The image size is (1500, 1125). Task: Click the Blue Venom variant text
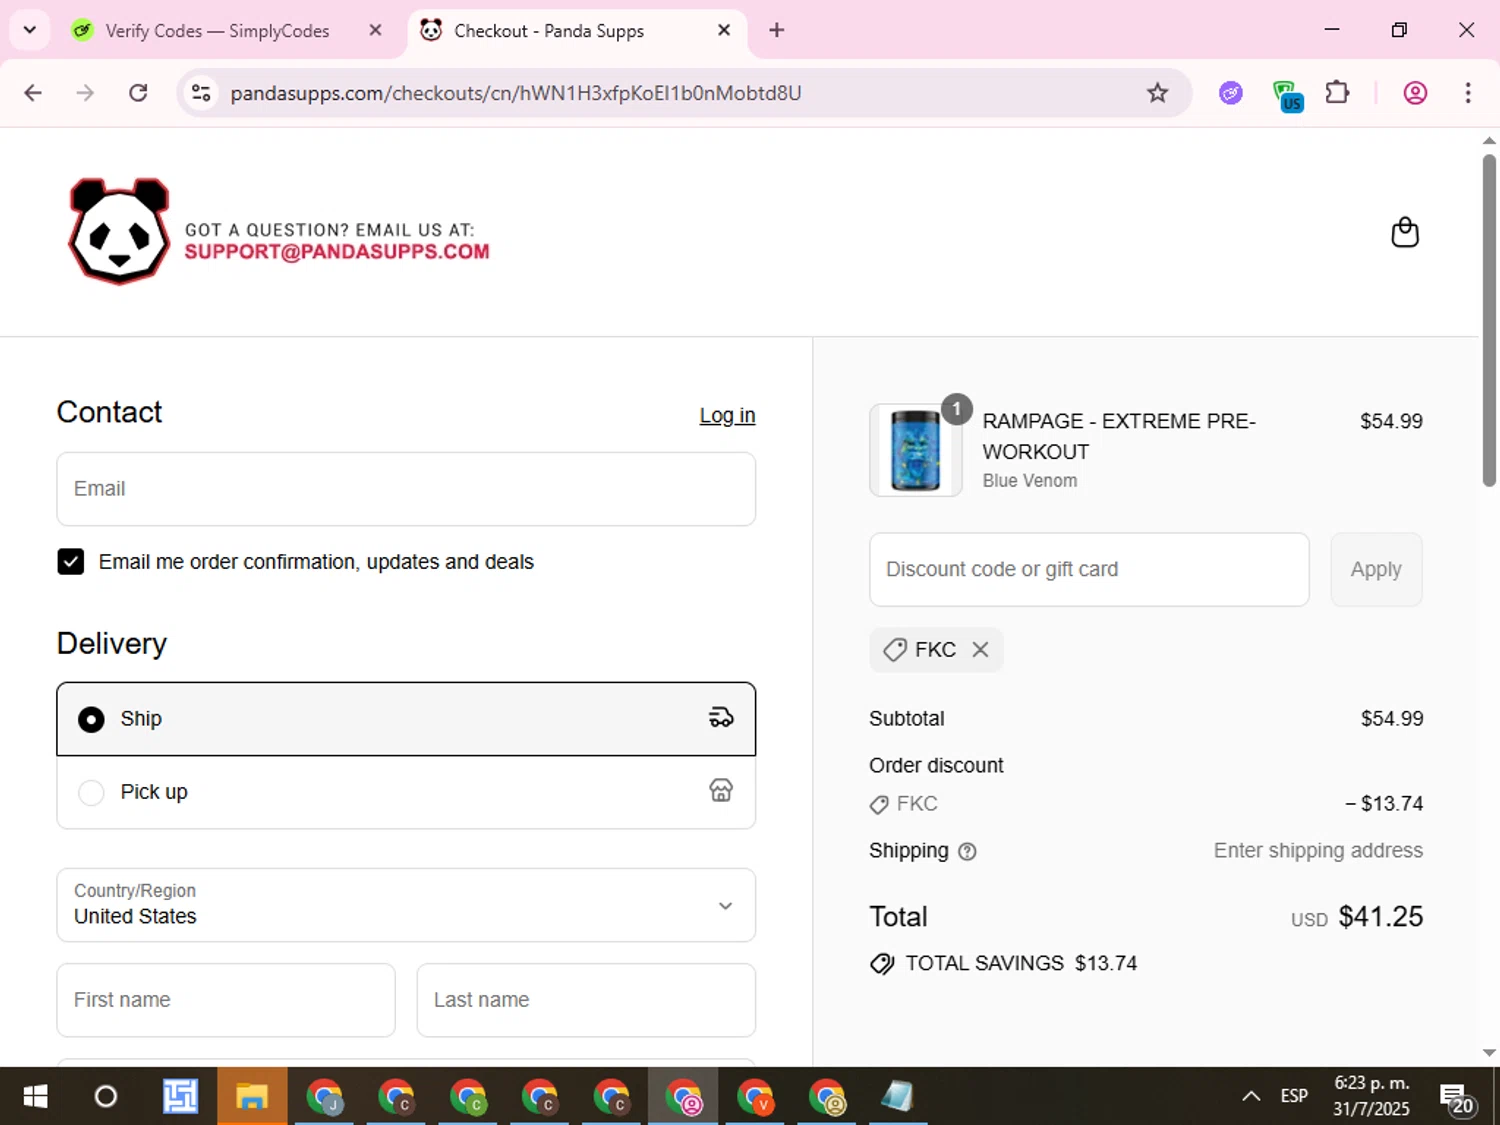coord(1030,481)
